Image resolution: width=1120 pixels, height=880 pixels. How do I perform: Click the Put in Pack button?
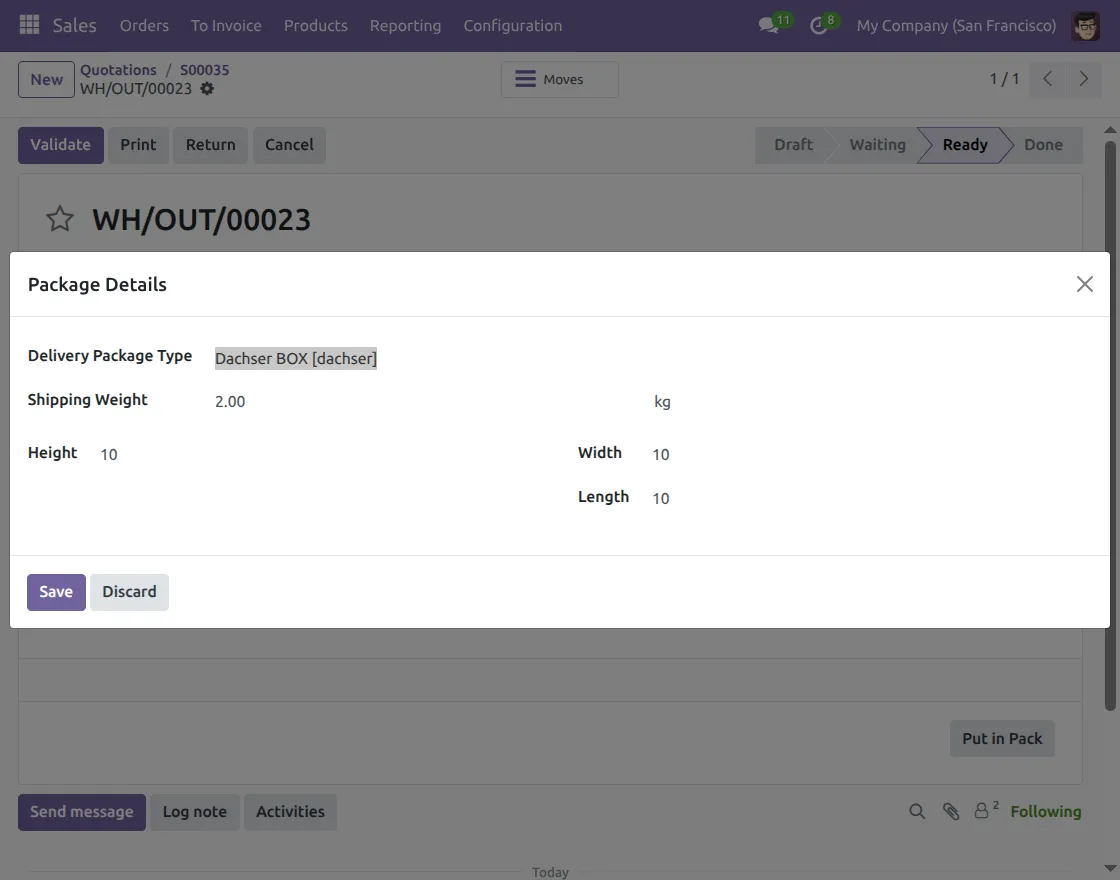(x=1002, y=739)
